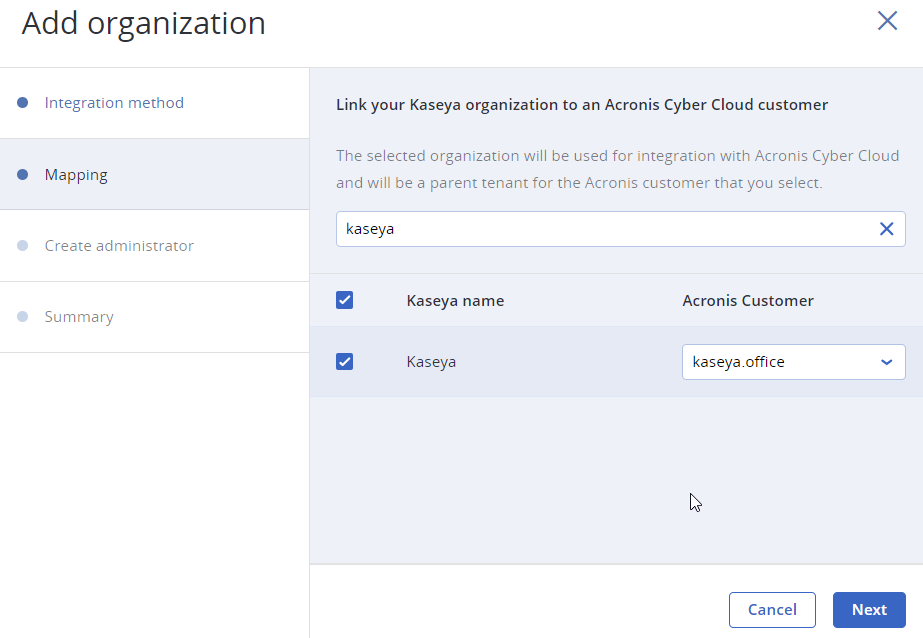Uncheck the Kaseya organization row checkbox
The height and width of the screenshot is (638, 923).
point(344,361)
